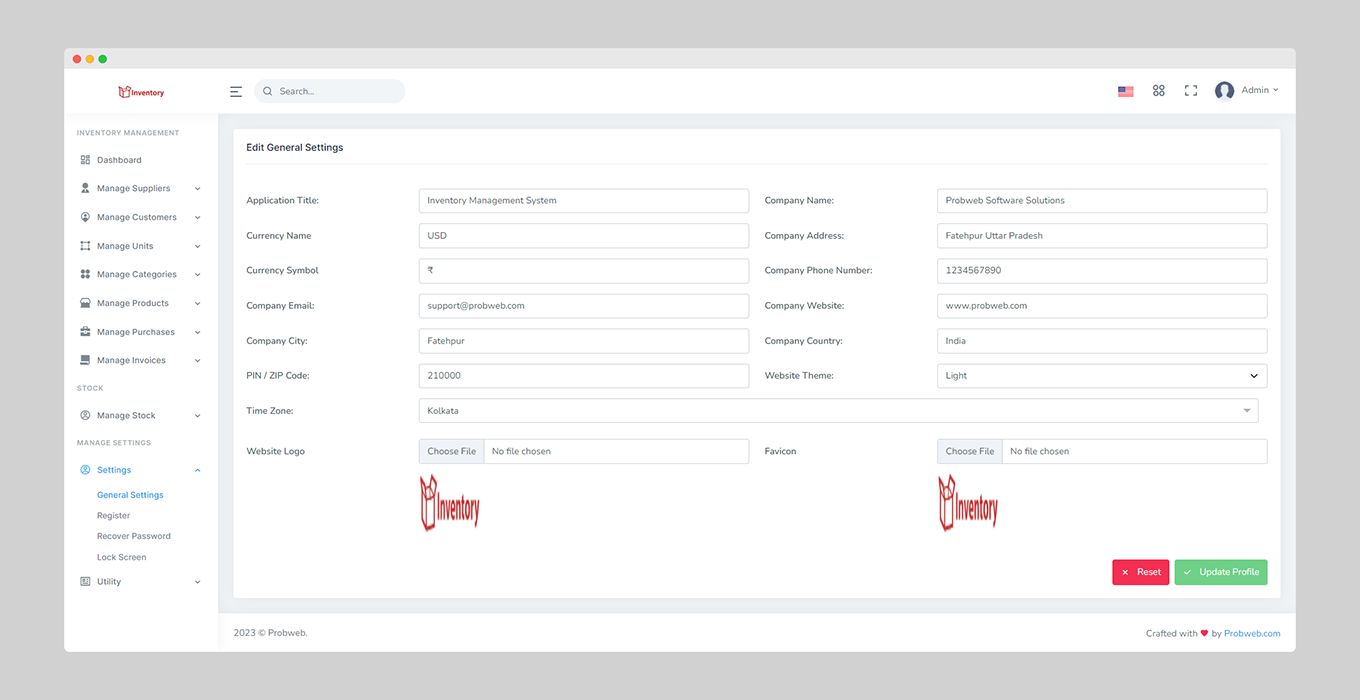Viewport: 1360px width, 700px height.
Task: Click the Website Logo preview image
Action: coord(449,503)
